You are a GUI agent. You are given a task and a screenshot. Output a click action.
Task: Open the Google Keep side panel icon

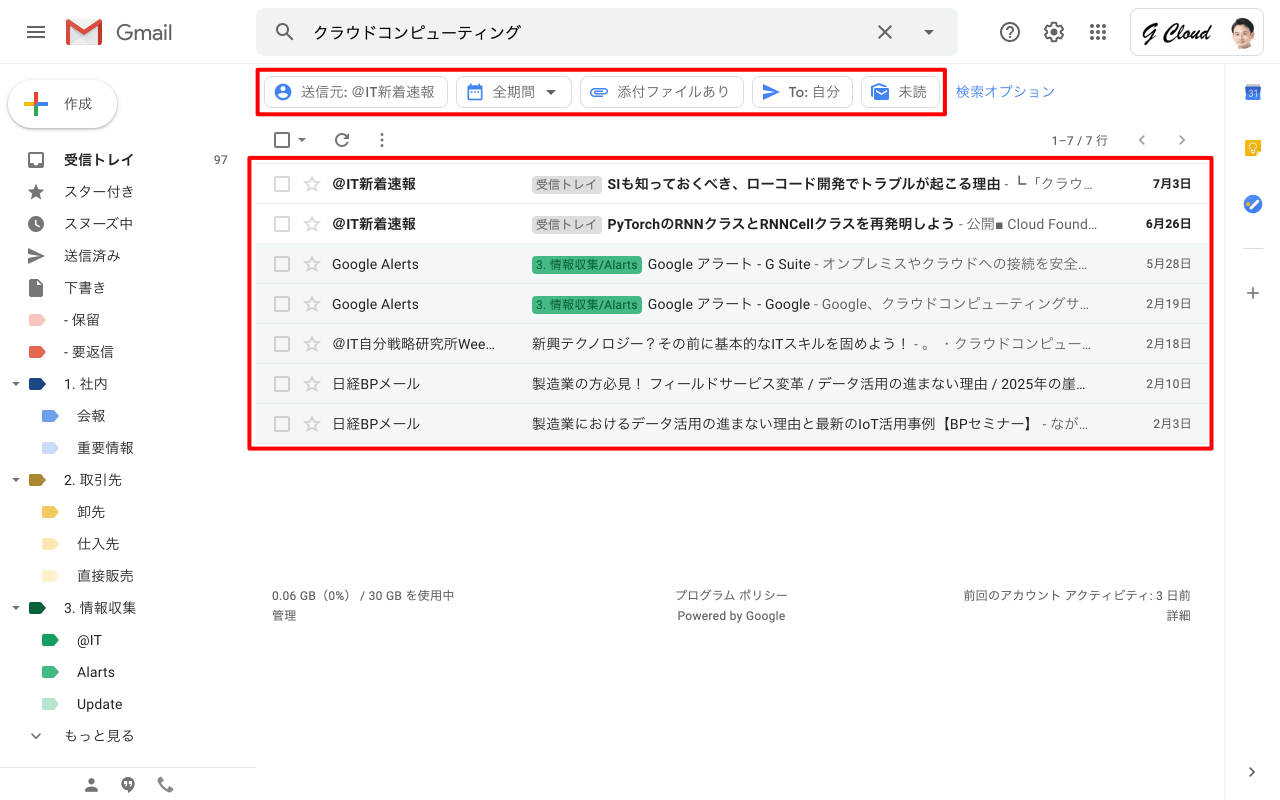tap(1252, 148)
